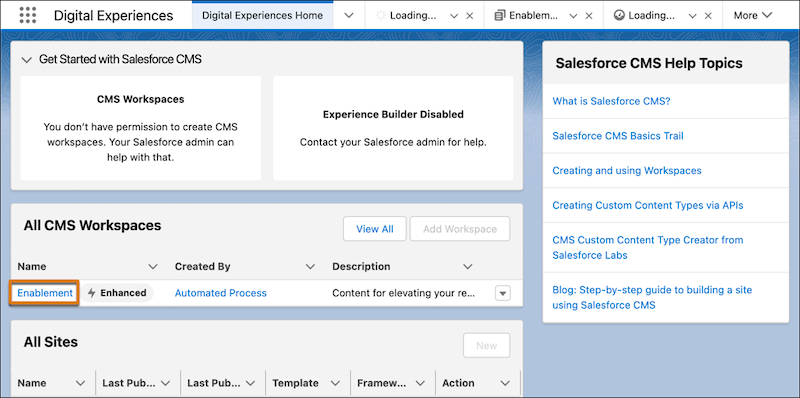Screen dimensions: 800x398
Task: Click the Digital Experiences app name
Action: click(114, 15)
